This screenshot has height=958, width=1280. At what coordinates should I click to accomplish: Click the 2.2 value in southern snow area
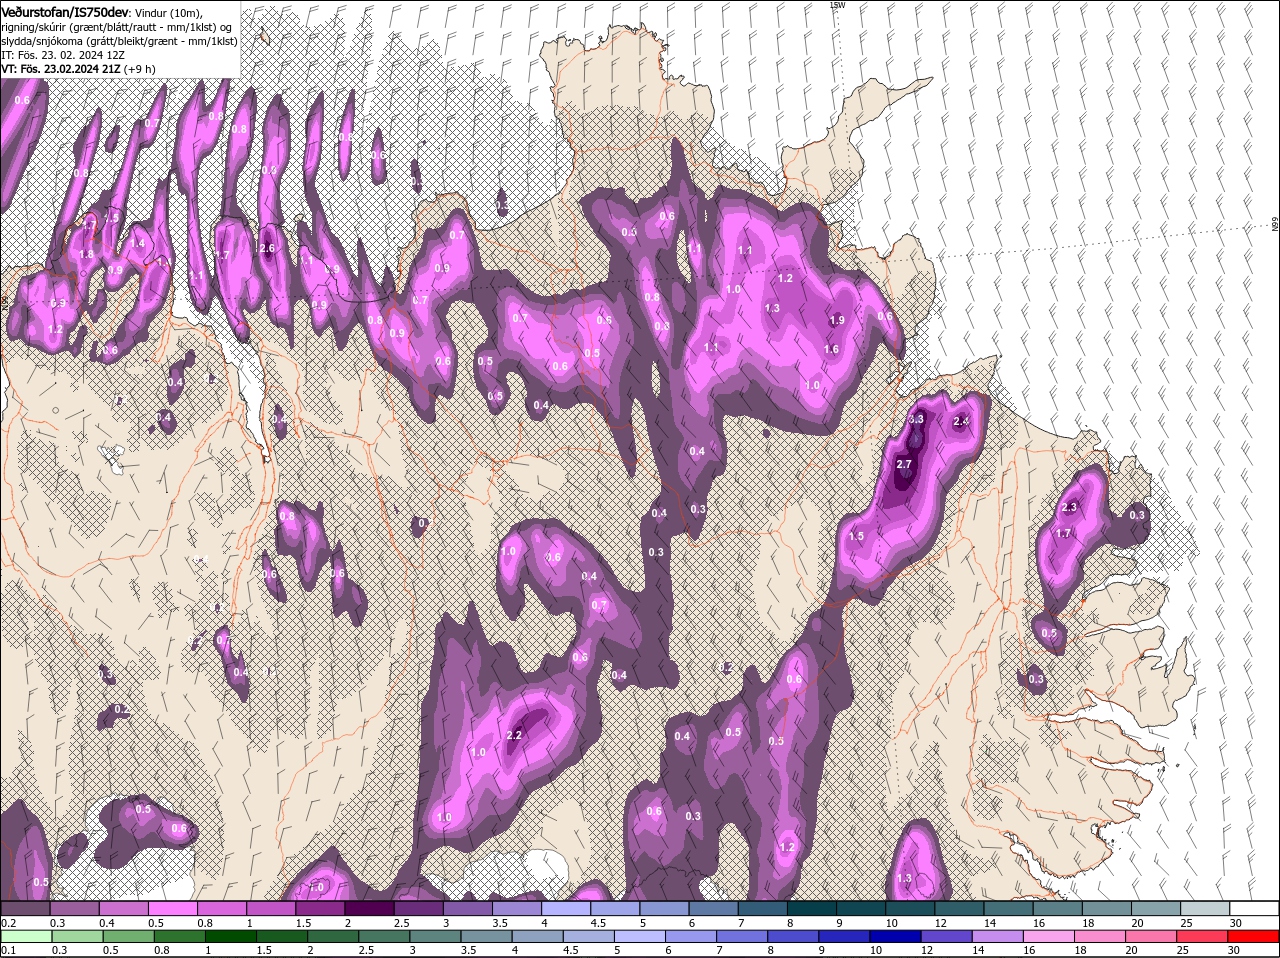[x=515, y=735]
